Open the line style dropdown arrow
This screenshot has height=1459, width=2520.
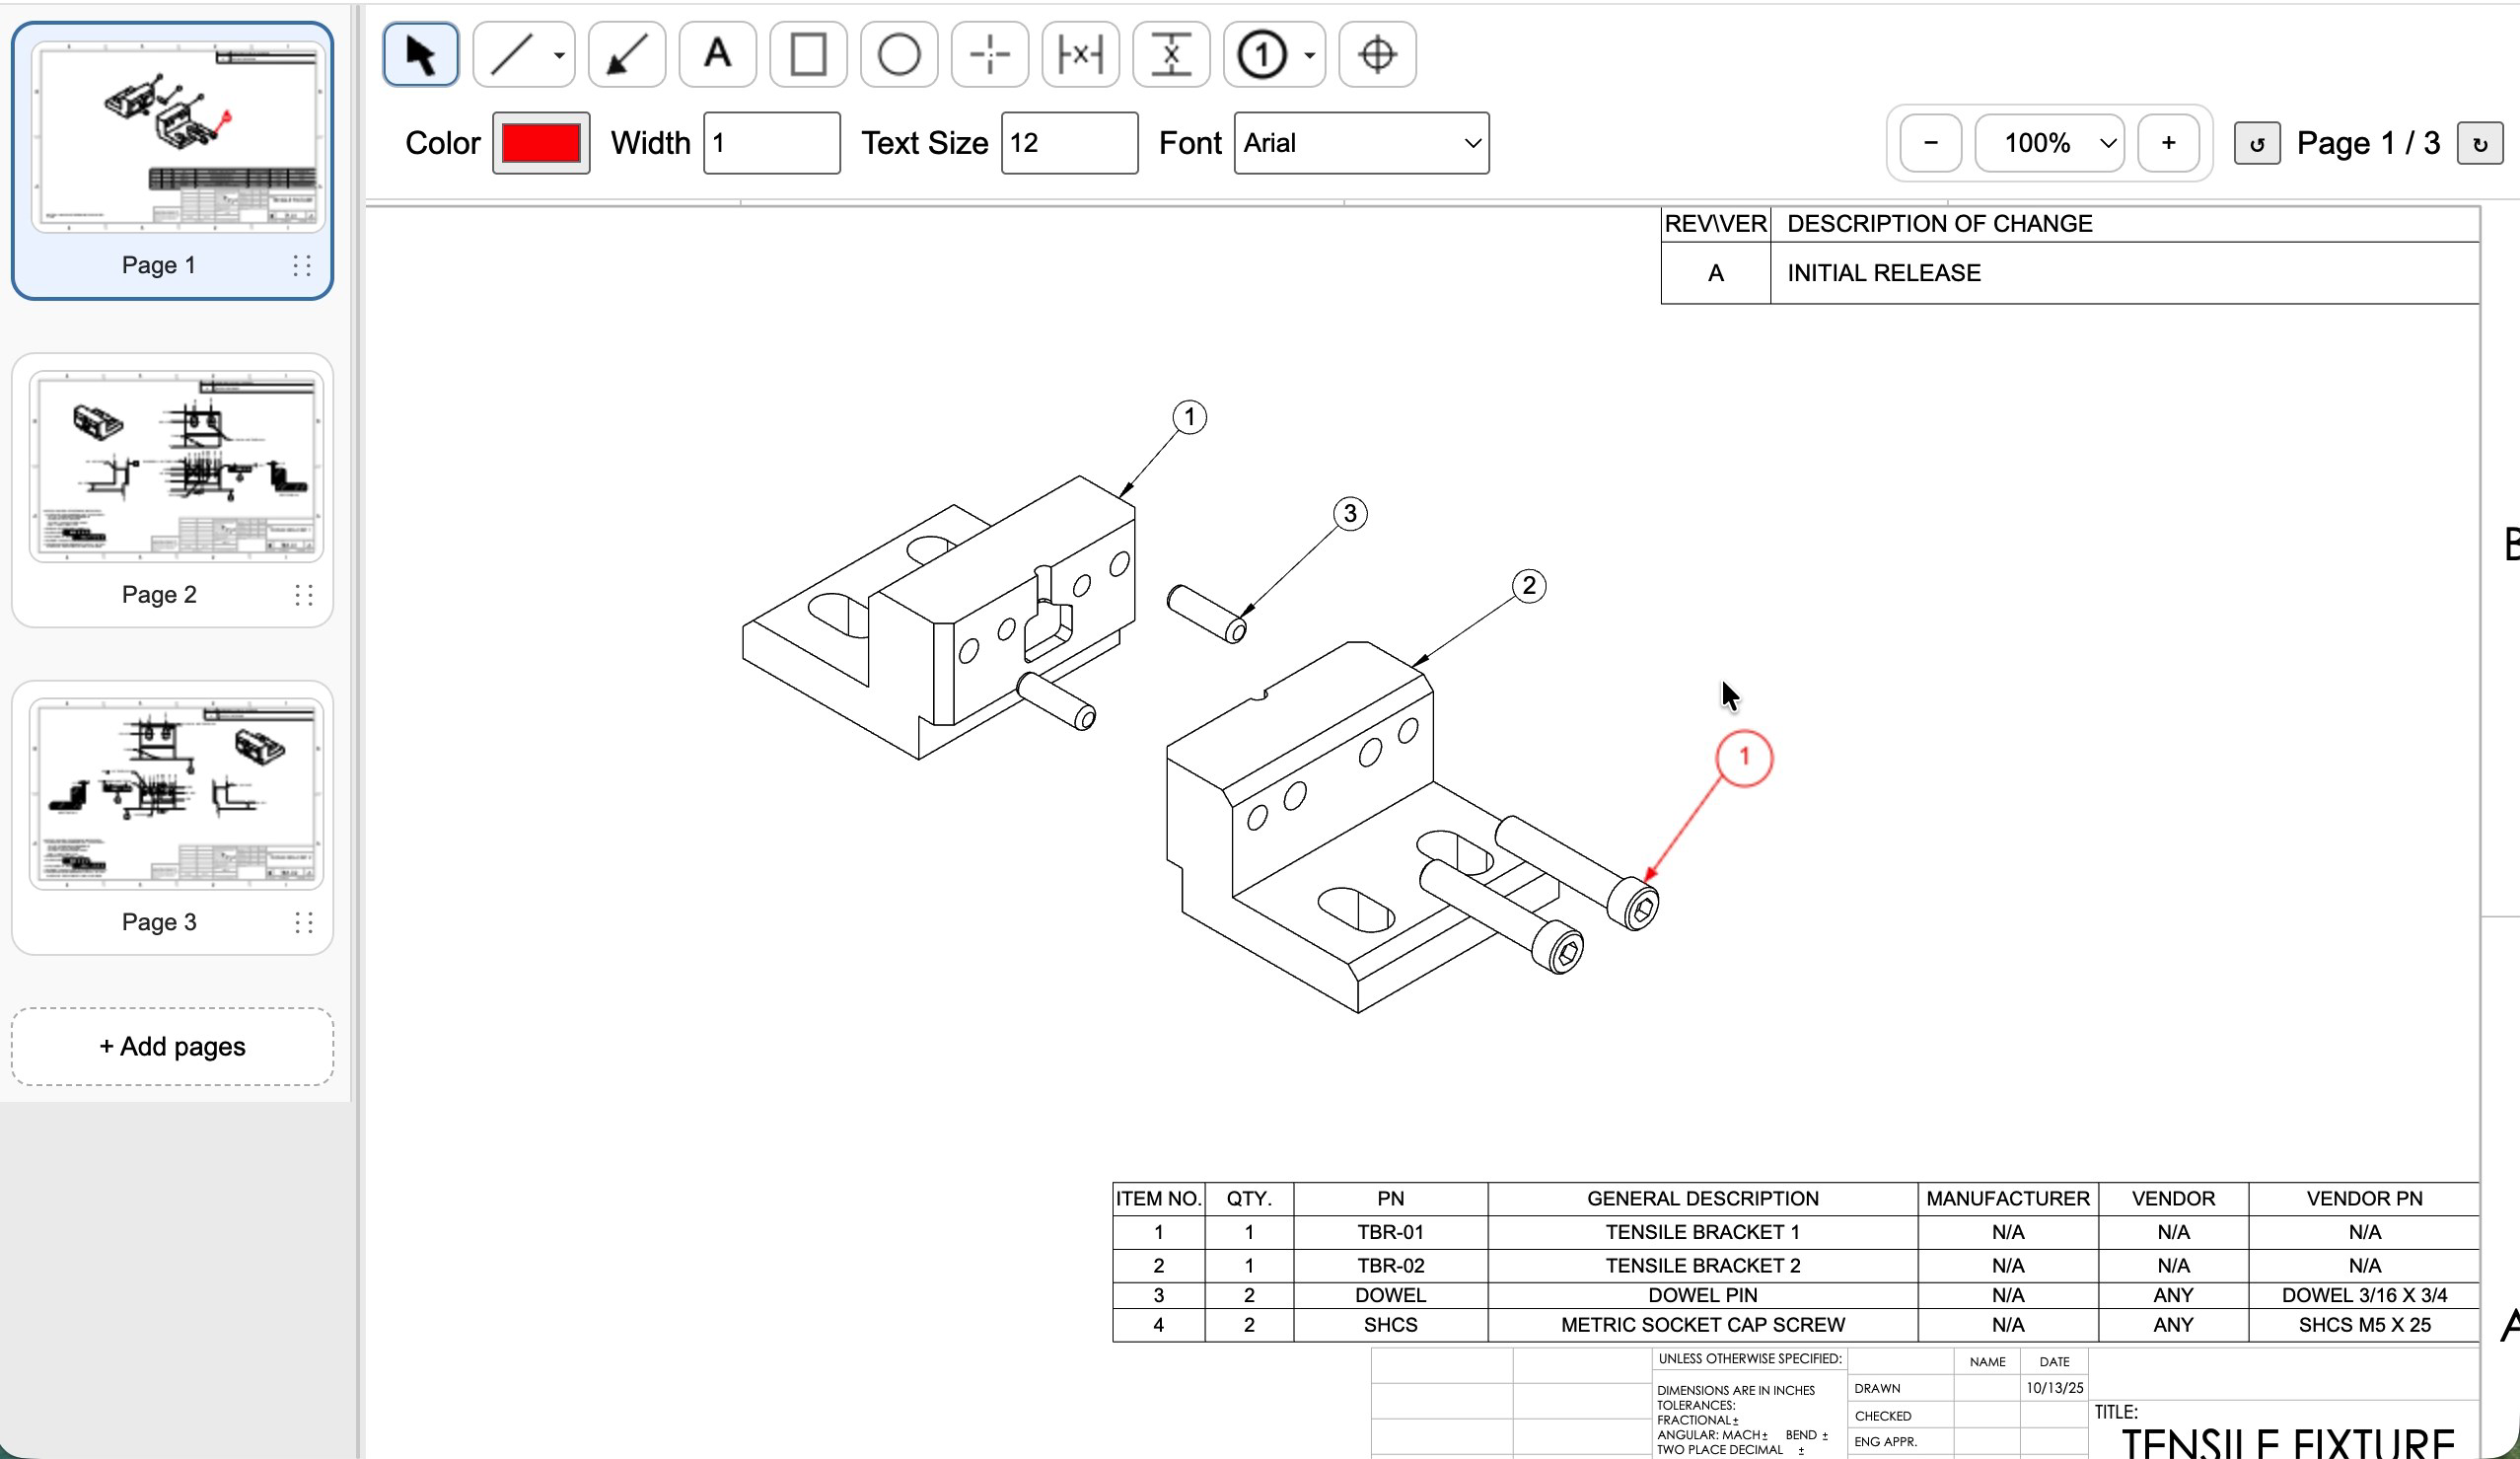[558, 57]
